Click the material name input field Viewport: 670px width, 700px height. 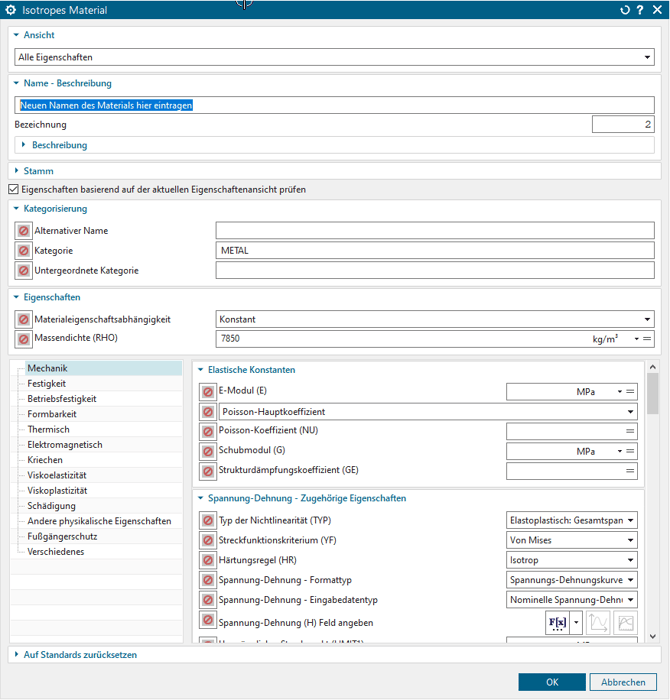click(x=334, y=104)
